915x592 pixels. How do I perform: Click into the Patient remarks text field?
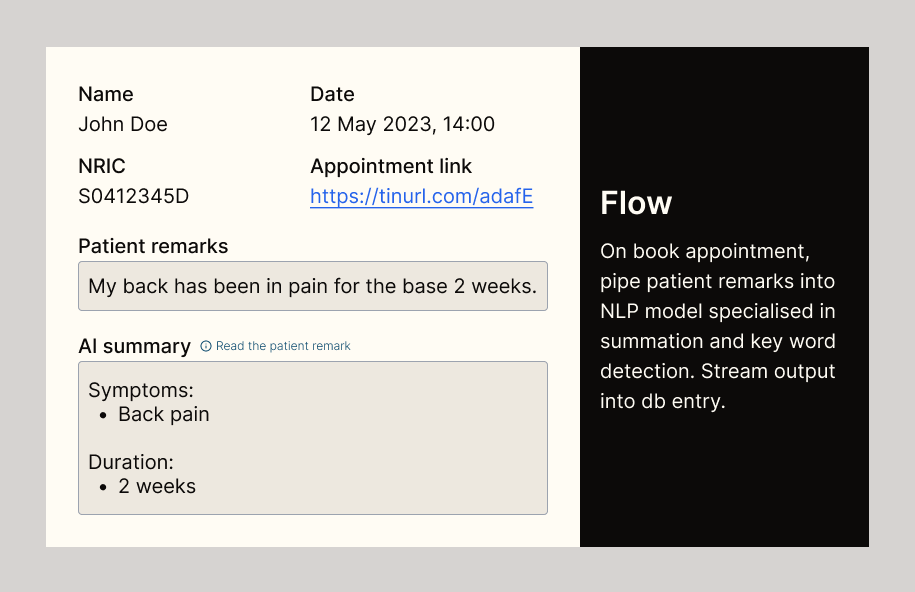312,286
